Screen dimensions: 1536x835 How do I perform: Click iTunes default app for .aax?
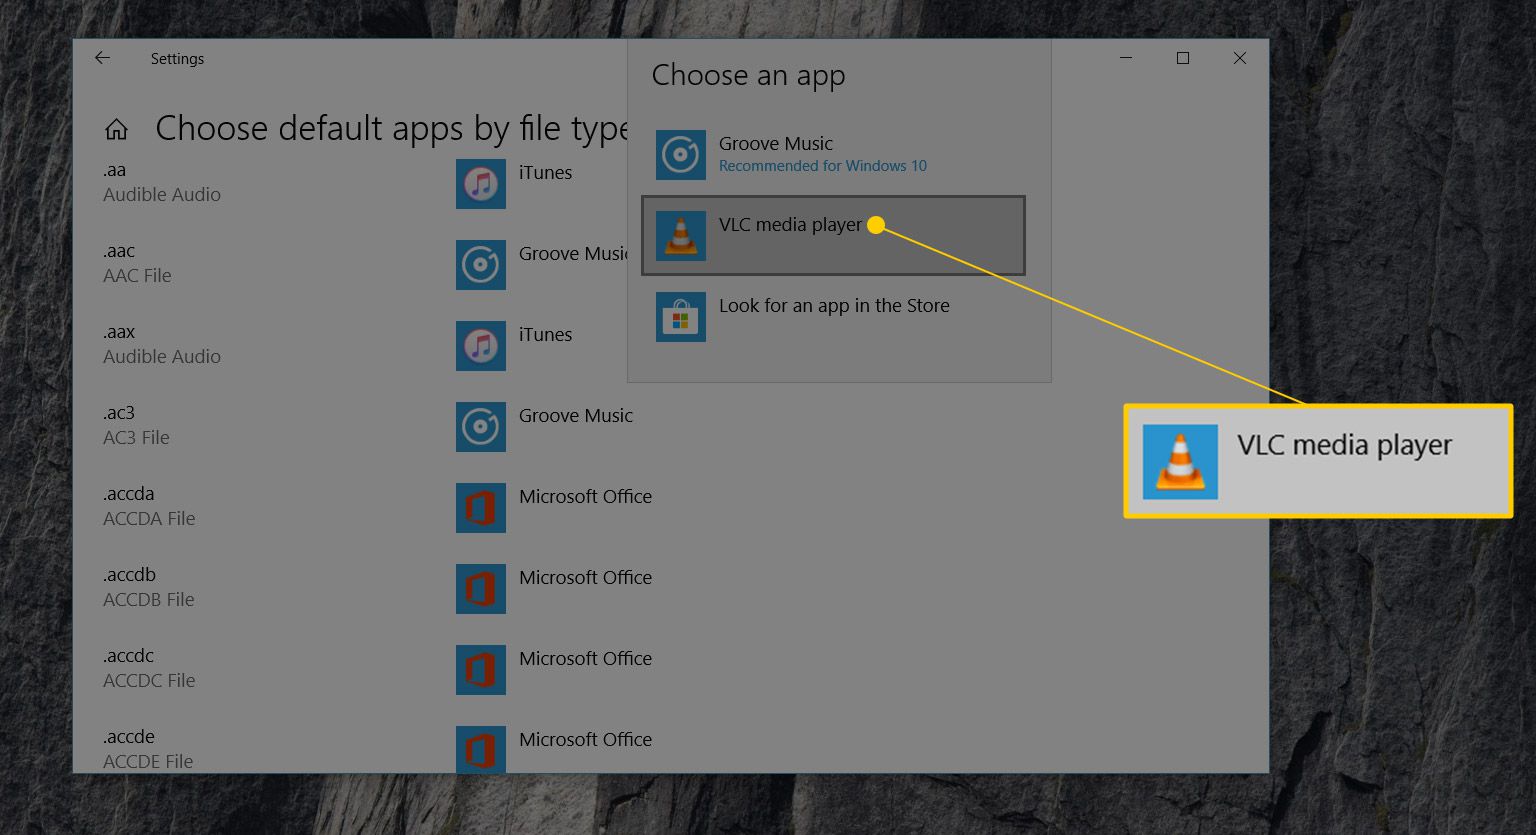545,334
